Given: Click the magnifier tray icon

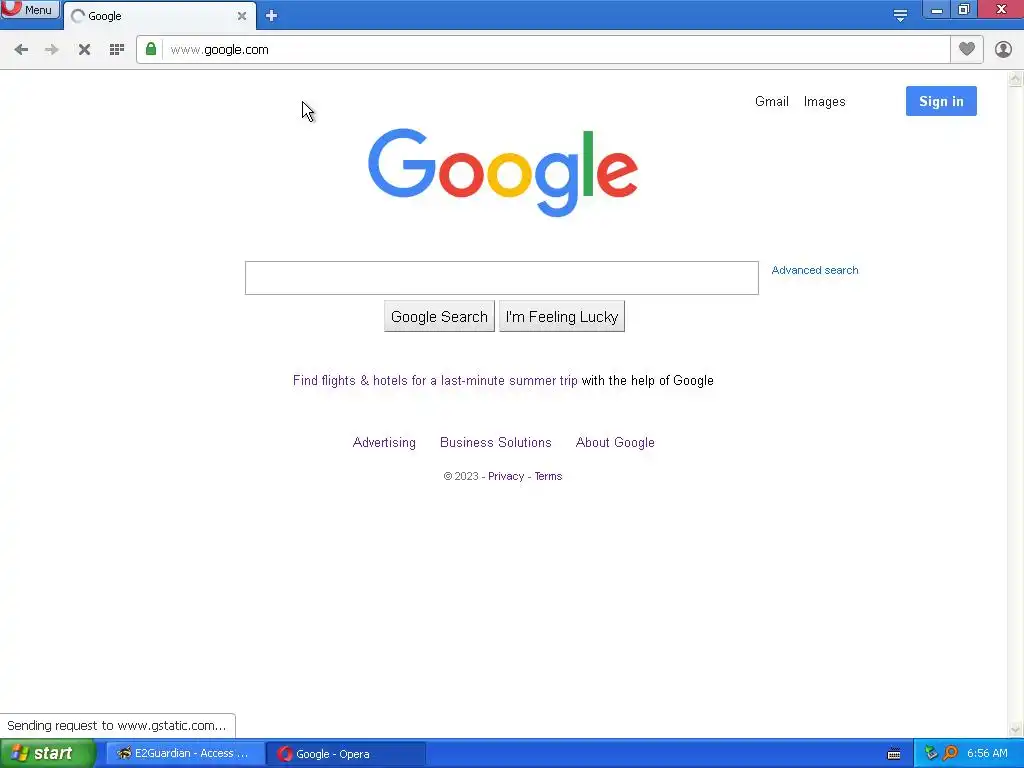Looking at the screenshot, I should point(950,754).
